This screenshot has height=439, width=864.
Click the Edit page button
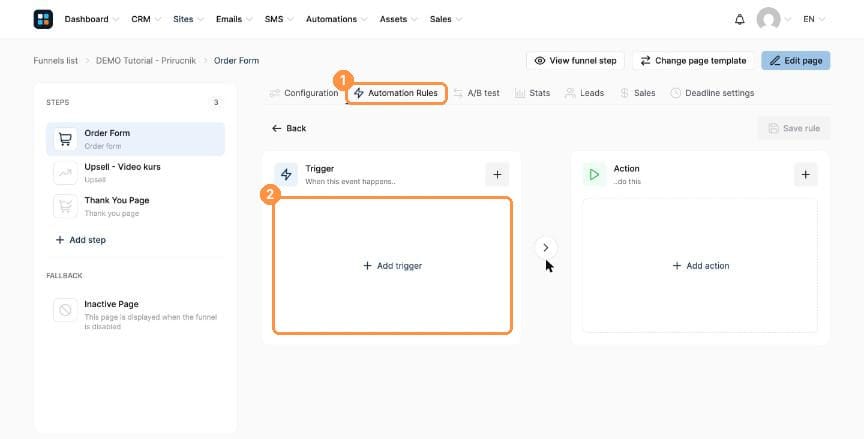(796, 61)
